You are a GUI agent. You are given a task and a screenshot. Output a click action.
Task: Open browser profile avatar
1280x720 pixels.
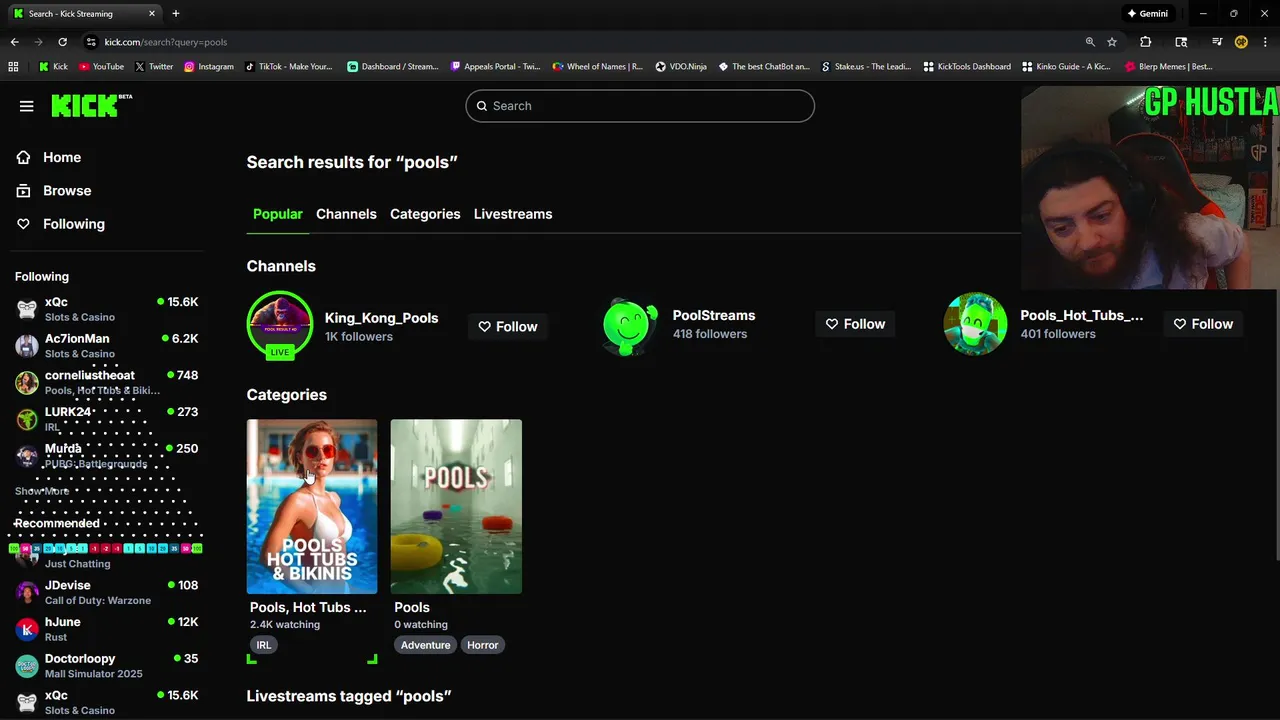click(x=1241, y=42)
